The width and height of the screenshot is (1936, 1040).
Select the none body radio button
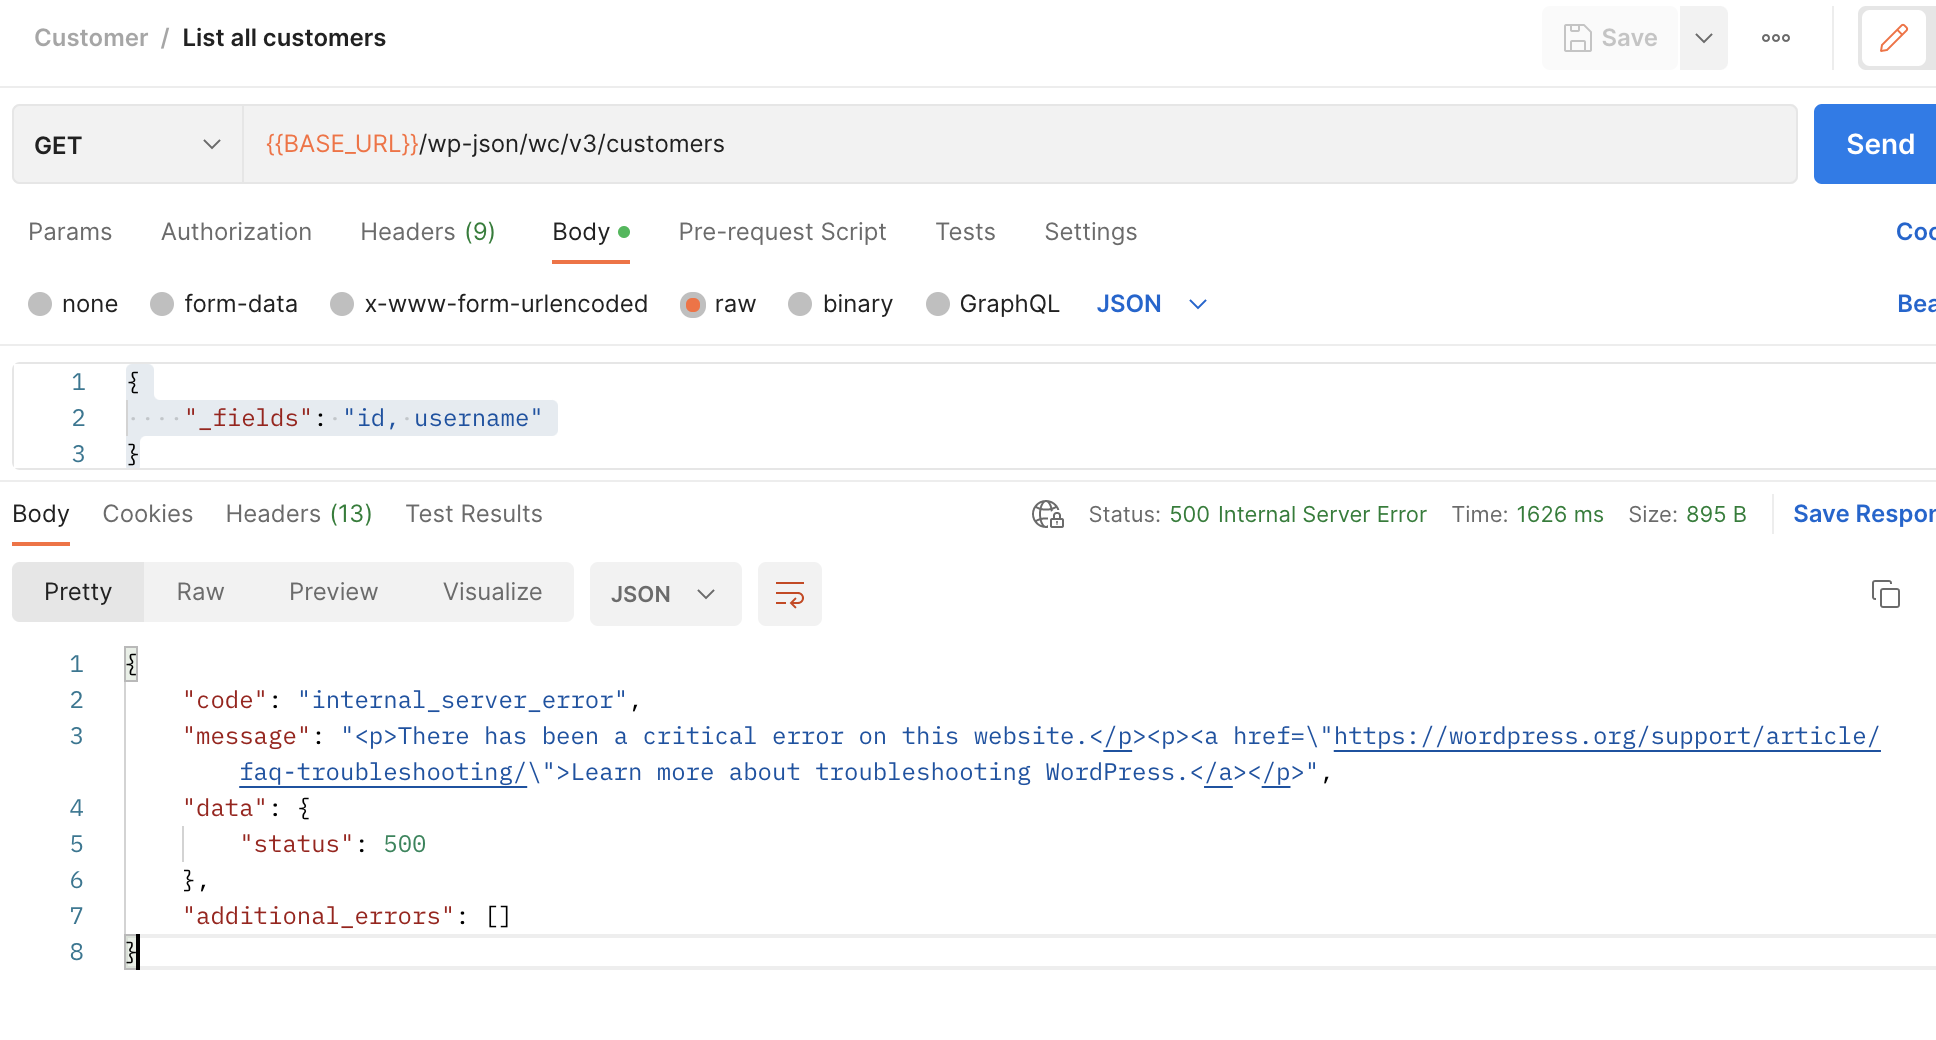pyautogui.click(x=40, y=304)
